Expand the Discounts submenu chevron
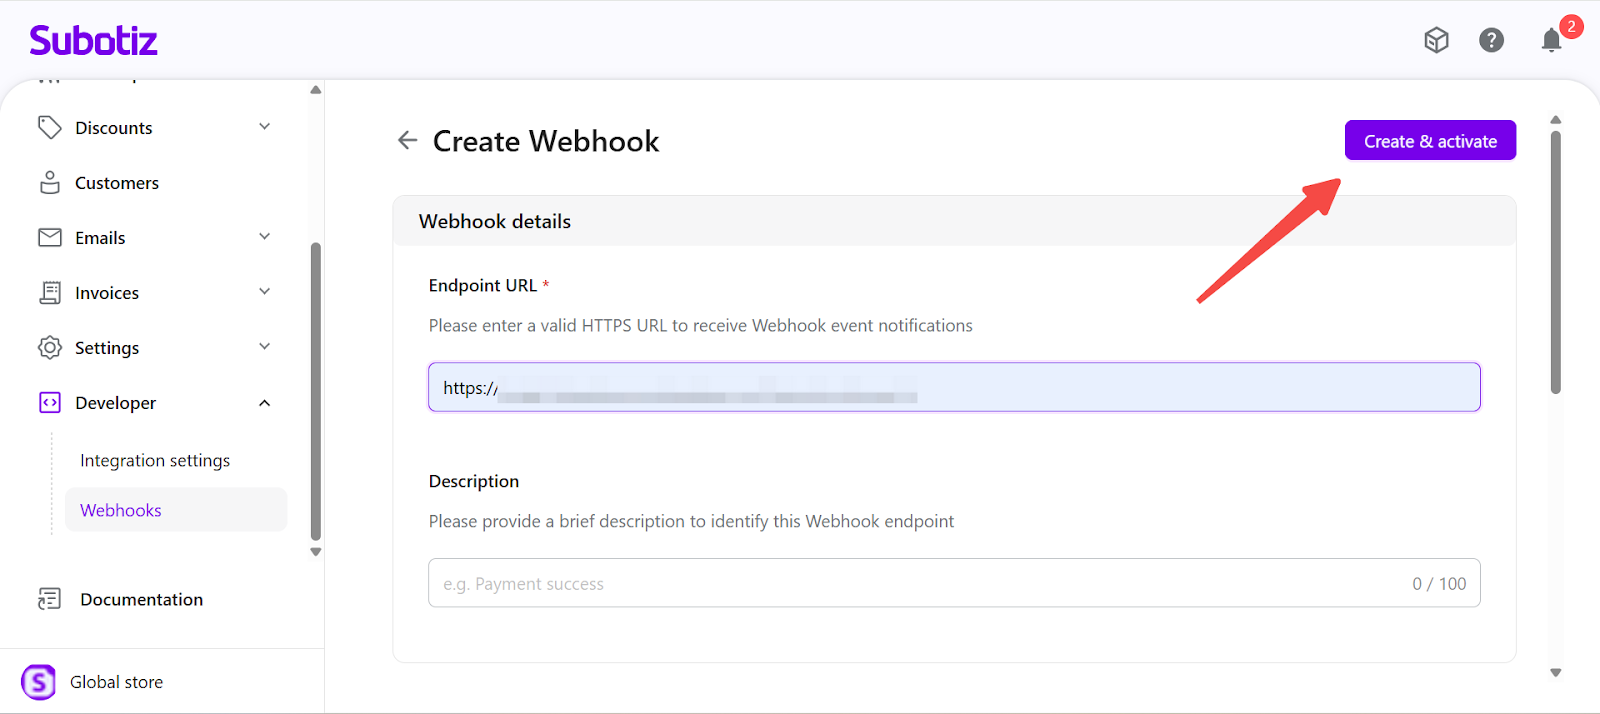Screen dimensions: 1600x714 click(265, 127)
